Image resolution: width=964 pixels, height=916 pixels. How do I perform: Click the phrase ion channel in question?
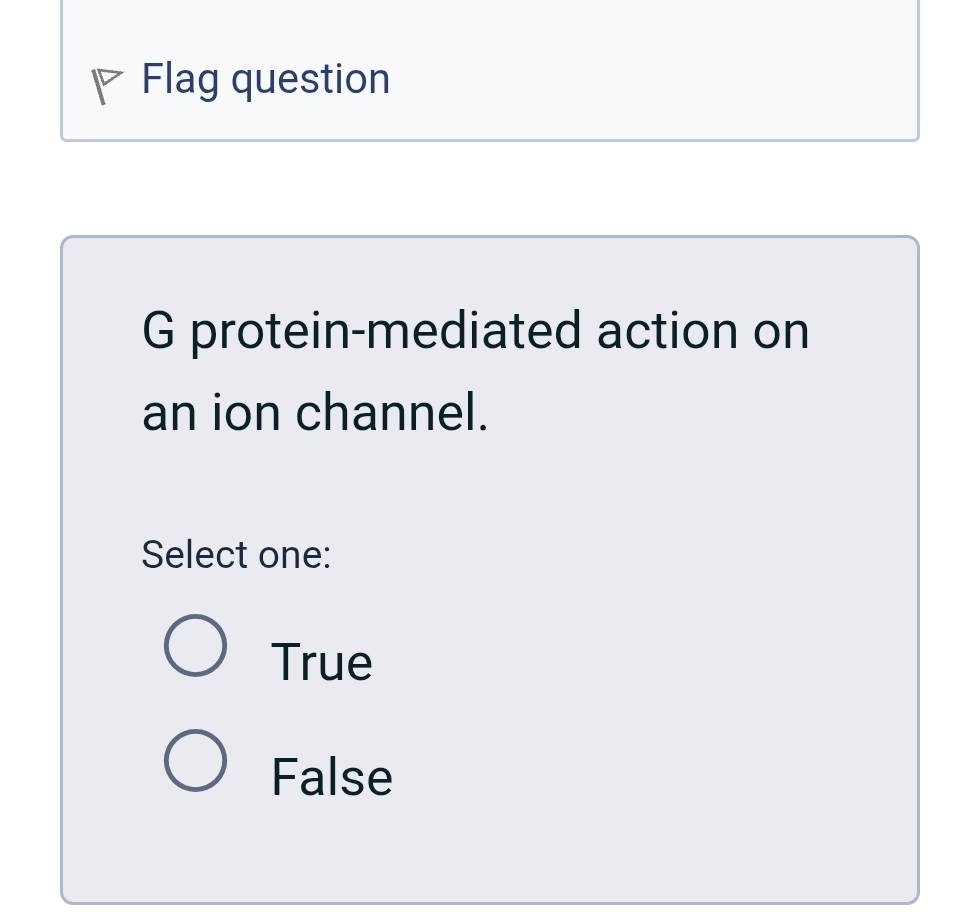(x=350, y=411)
